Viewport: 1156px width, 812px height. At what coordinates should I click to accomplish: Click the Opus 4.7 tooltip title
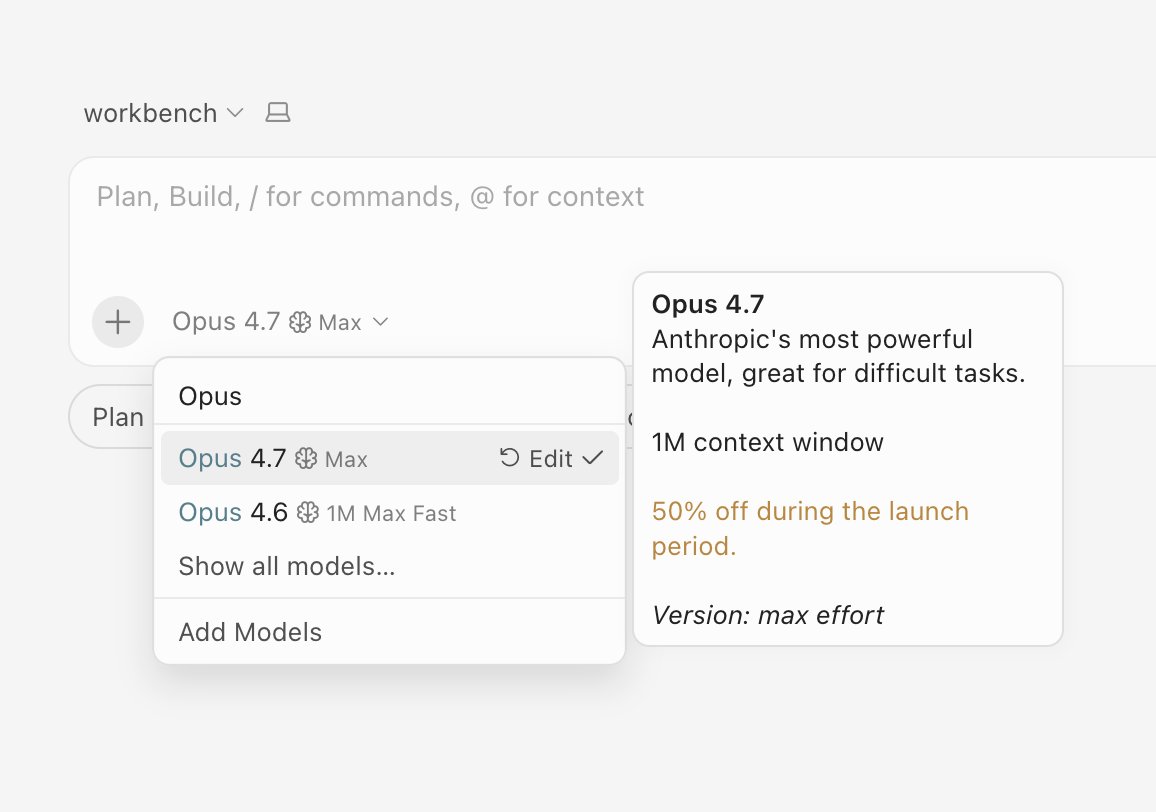(x=708, y=304)
